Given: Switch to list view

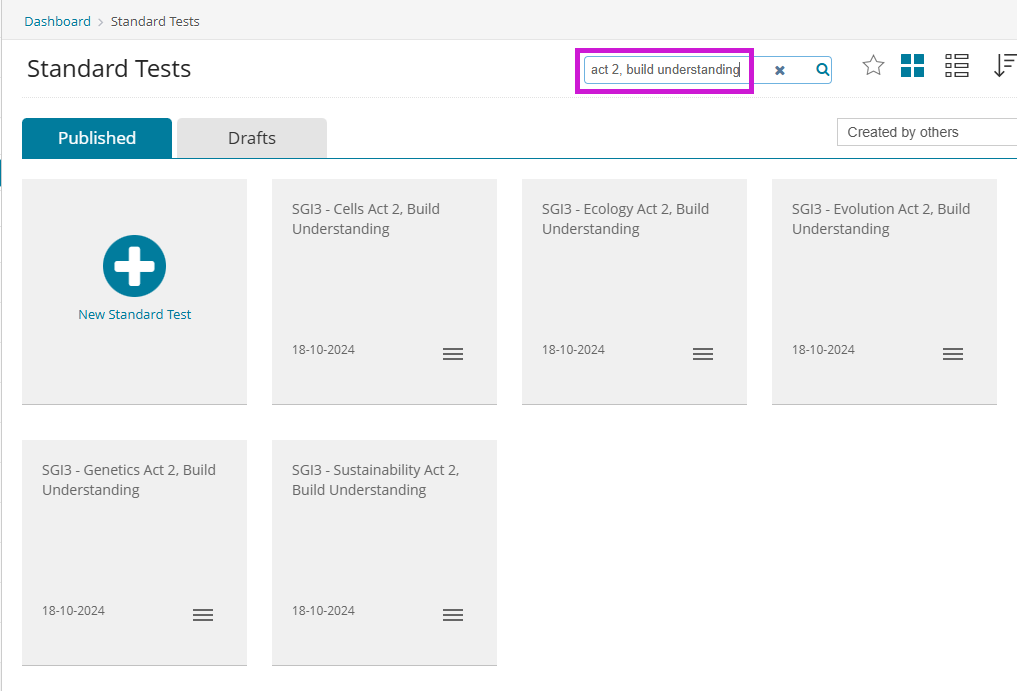Looking at the screenshot, I should (x=957, y=66).
